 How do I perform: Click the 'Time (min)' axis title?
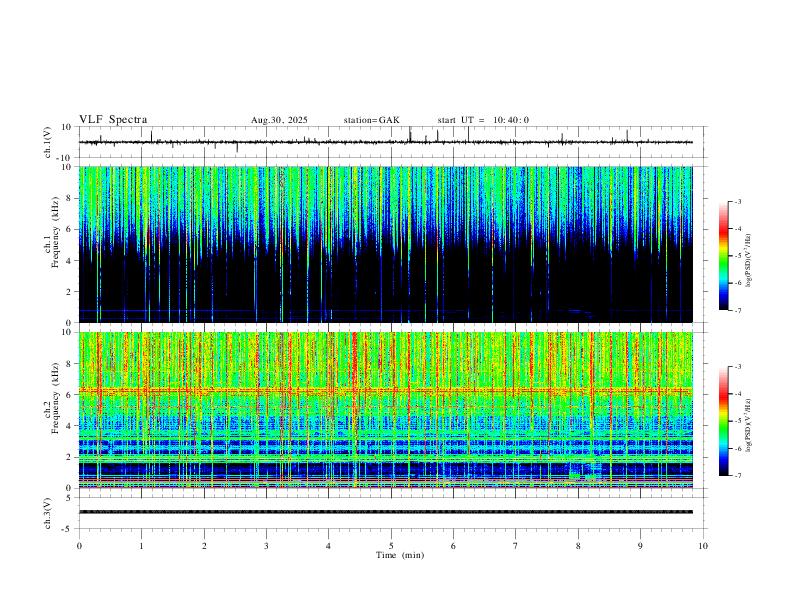(x=400, y=555)
